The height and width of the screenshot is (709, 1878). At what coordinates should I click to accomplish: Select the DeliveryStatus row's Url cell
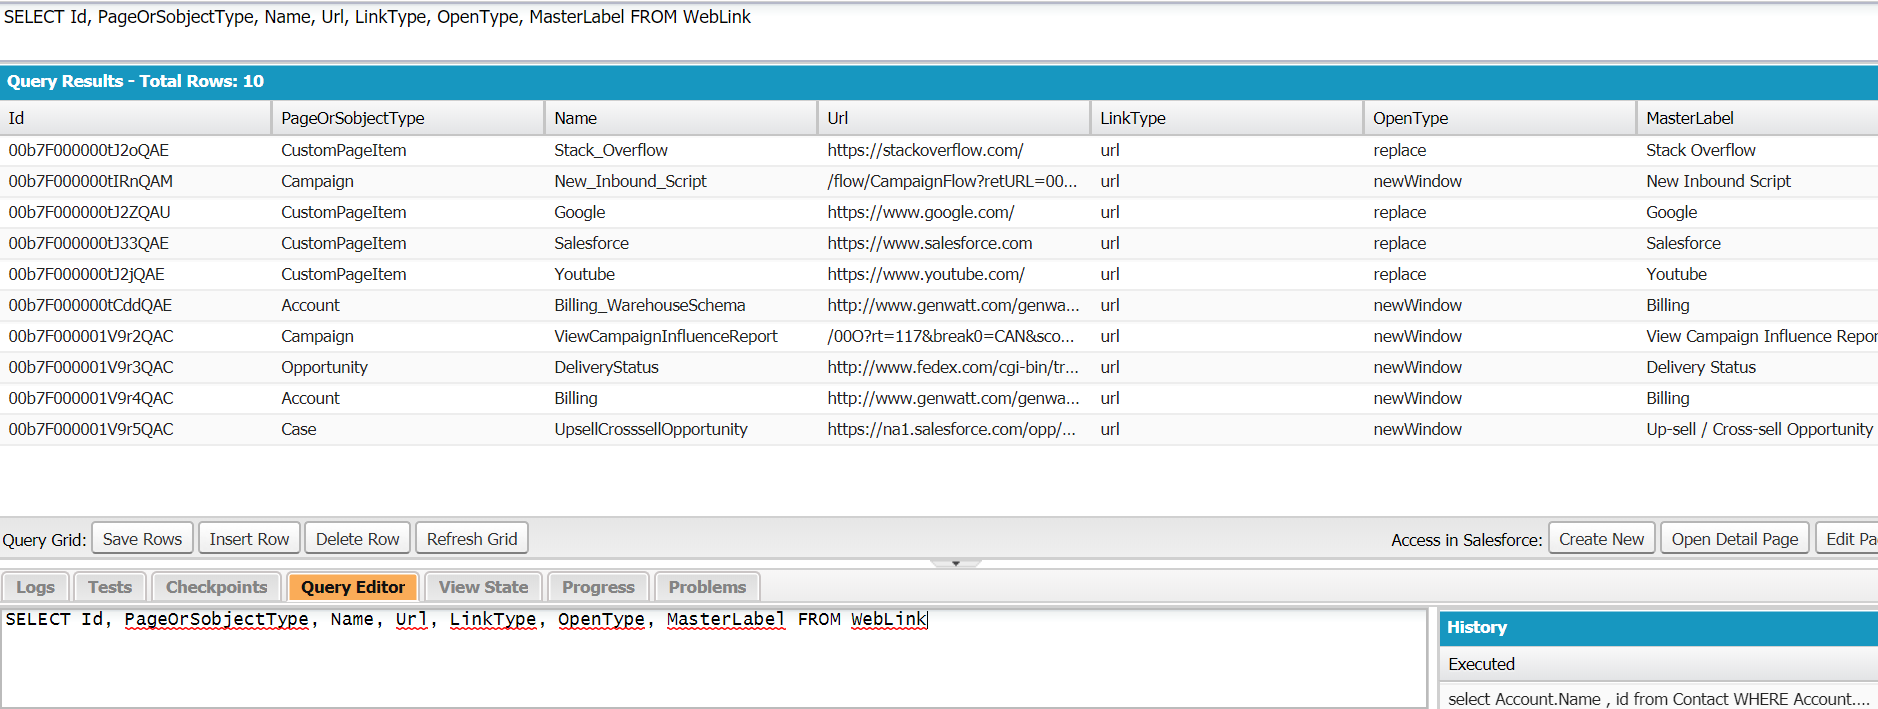coord(952,367)
